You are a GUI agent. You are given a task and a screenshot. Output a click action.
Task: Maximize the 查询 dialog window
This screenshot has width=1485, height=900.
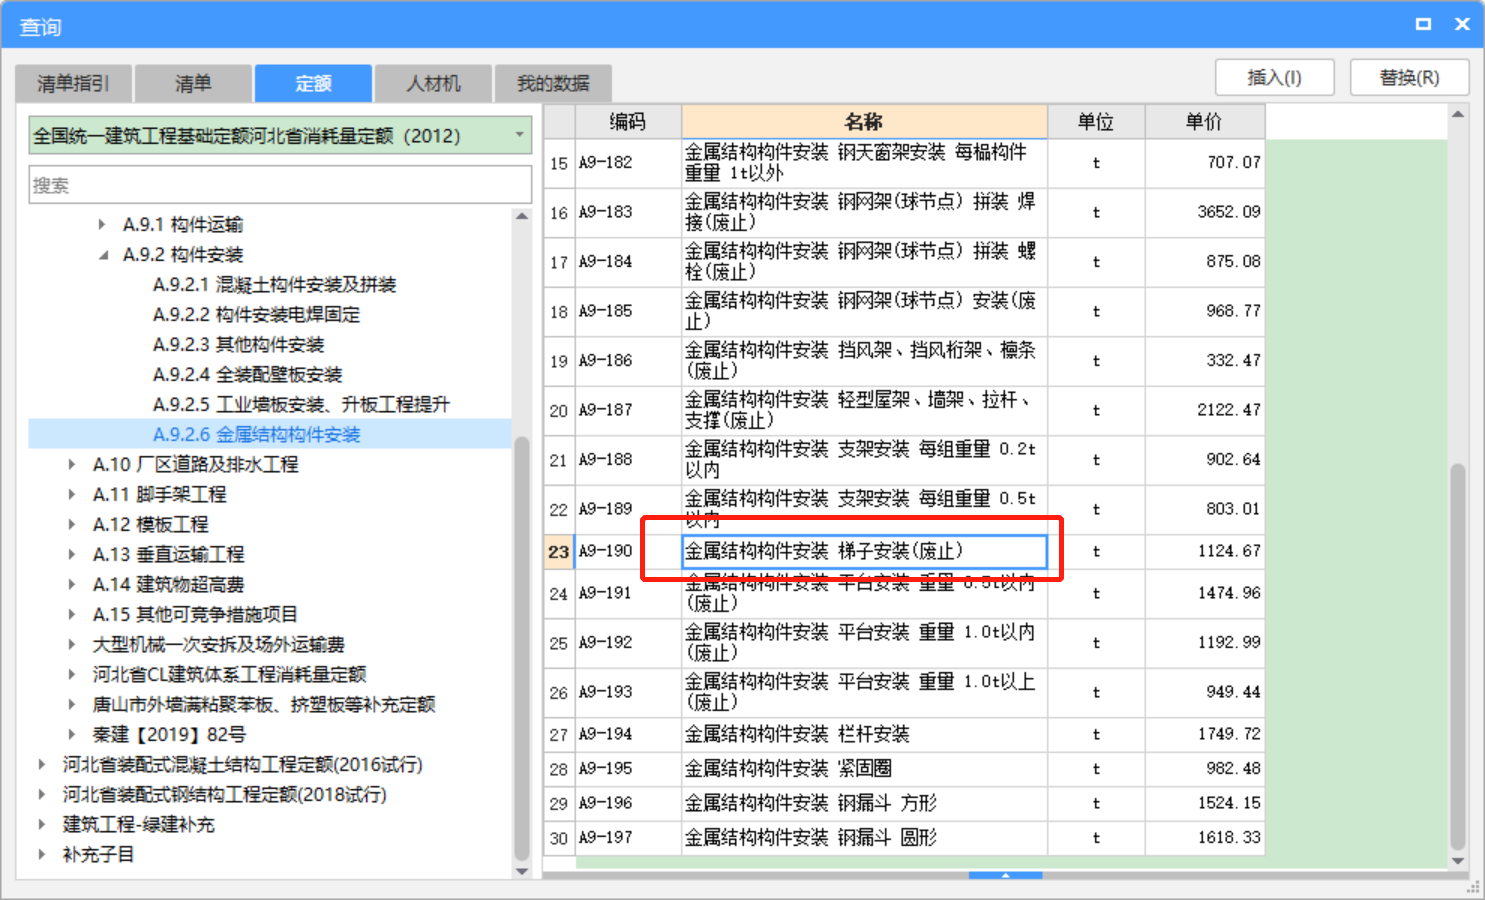click(1423, 24)
